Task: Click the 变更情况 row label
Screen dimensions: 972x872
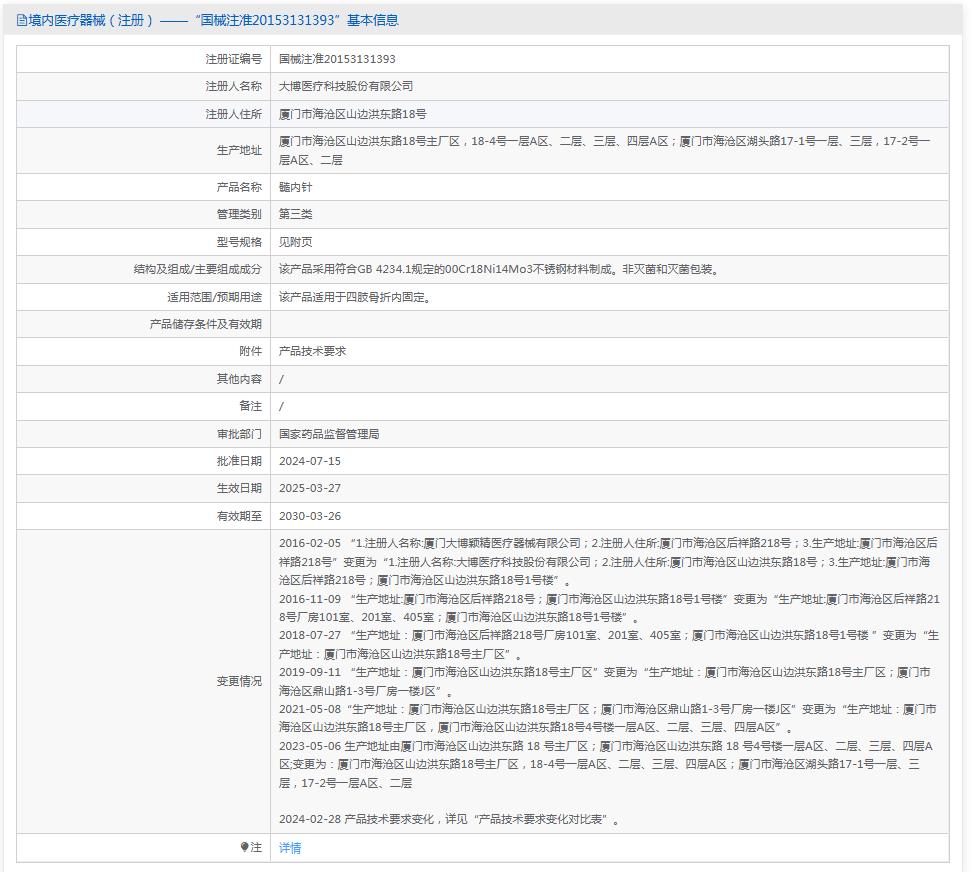Action: [x=239, y=681]
